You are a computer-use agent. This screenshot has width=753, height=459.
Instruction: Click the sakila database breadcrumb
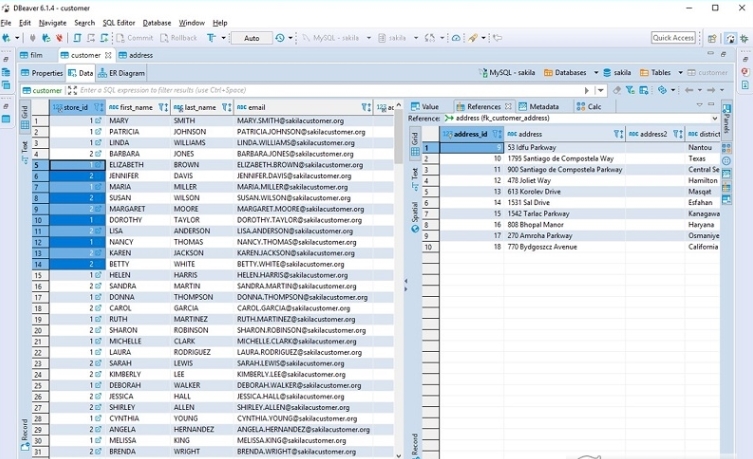617,72
